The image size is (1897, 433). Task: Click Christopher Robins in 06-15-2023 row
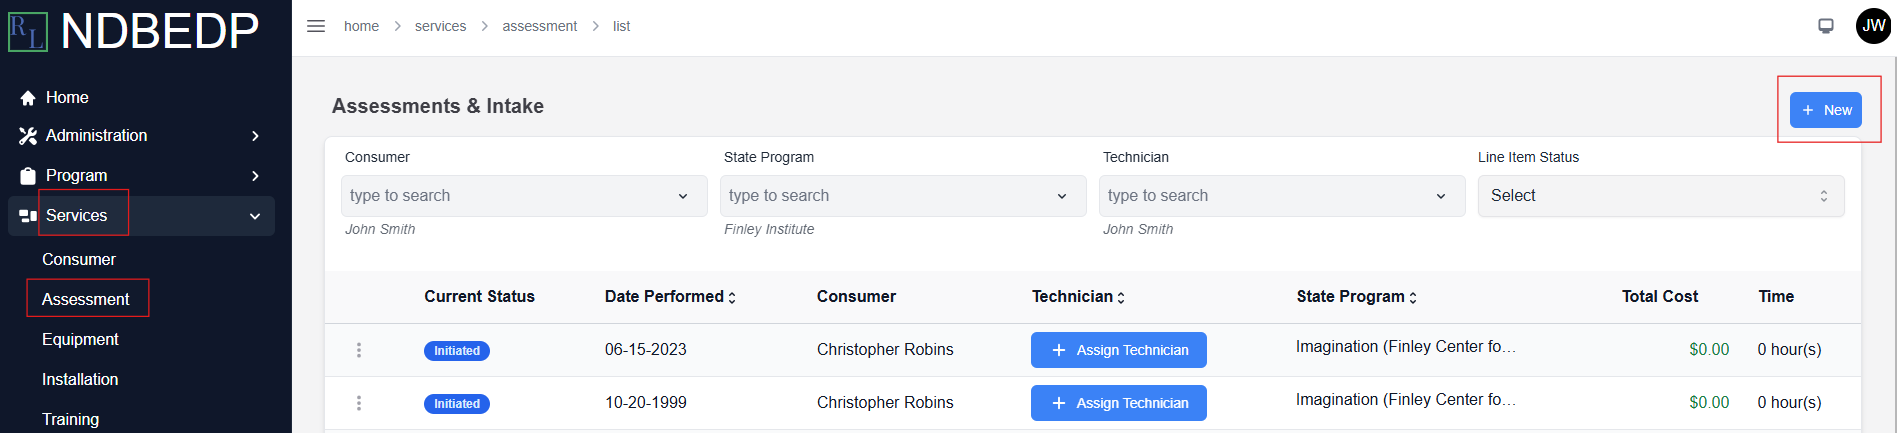[x=885, y=350]
